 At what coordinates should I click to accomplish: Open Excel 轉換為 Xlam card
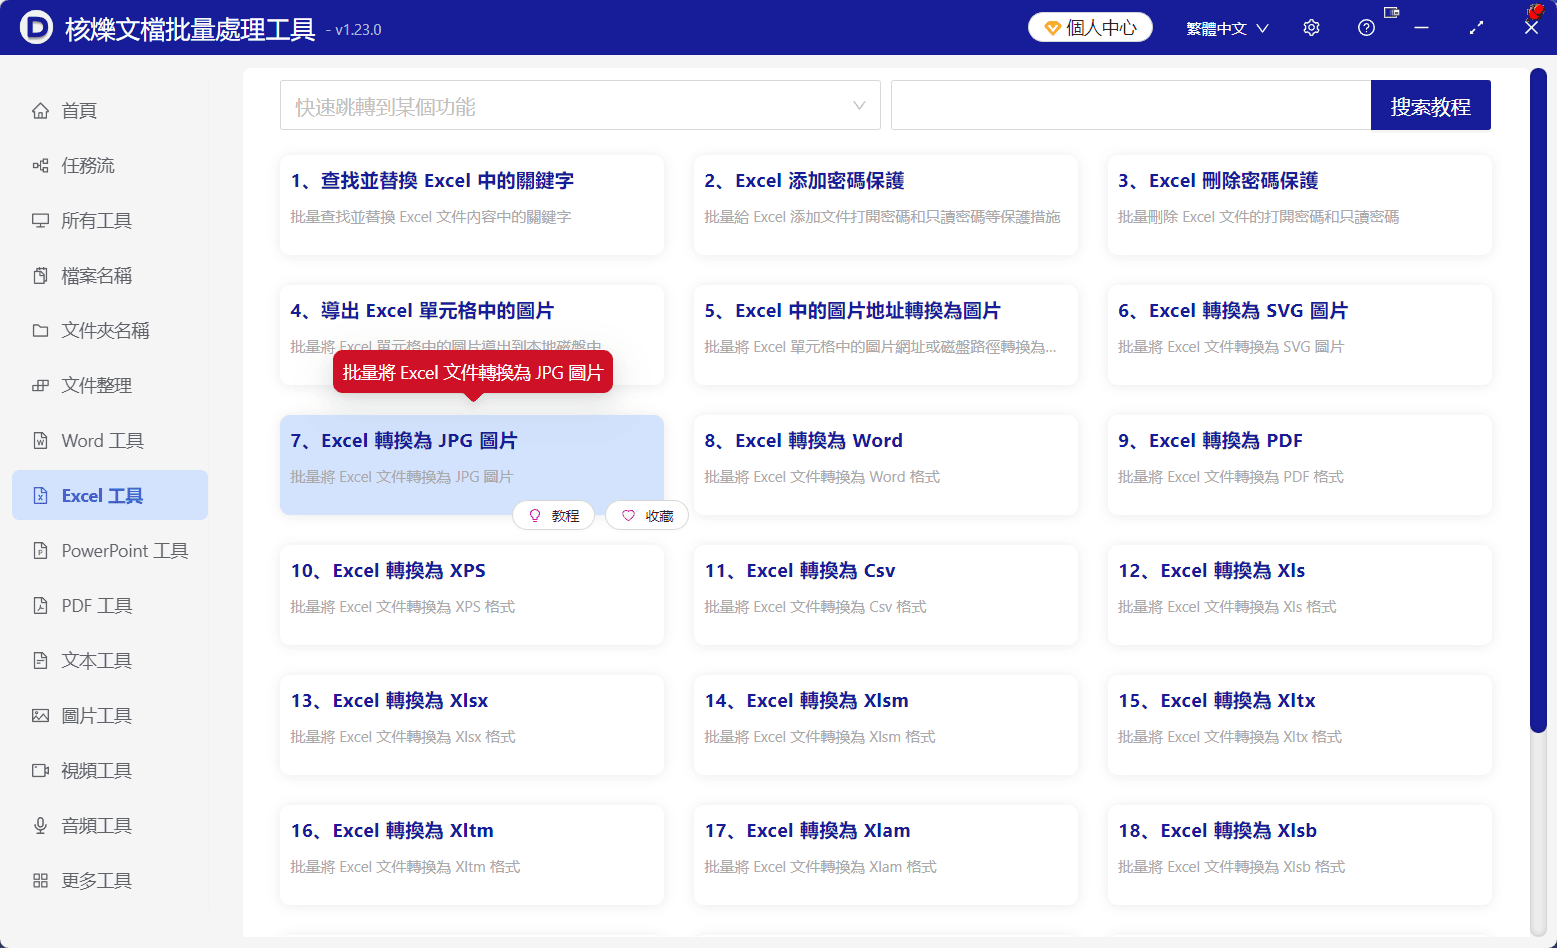coord(886,855)
